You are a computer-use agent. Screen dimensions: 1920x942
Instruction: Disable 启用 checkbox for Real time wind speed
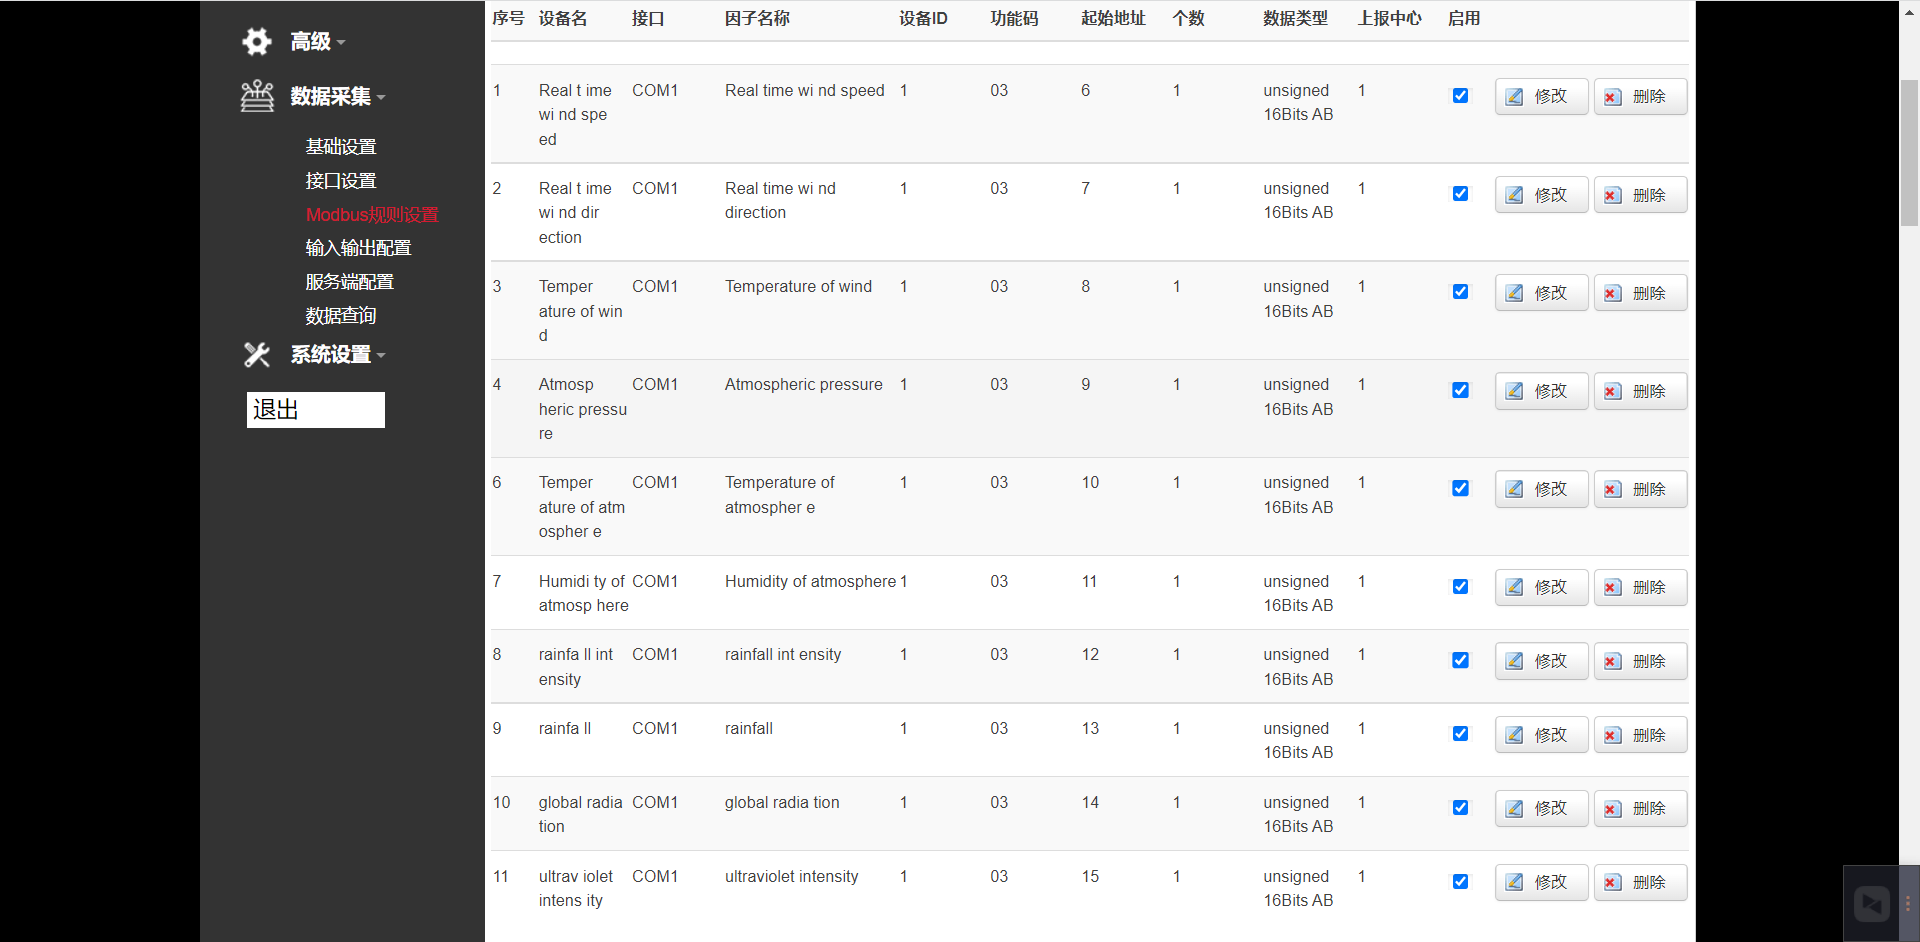(1460, 95)
